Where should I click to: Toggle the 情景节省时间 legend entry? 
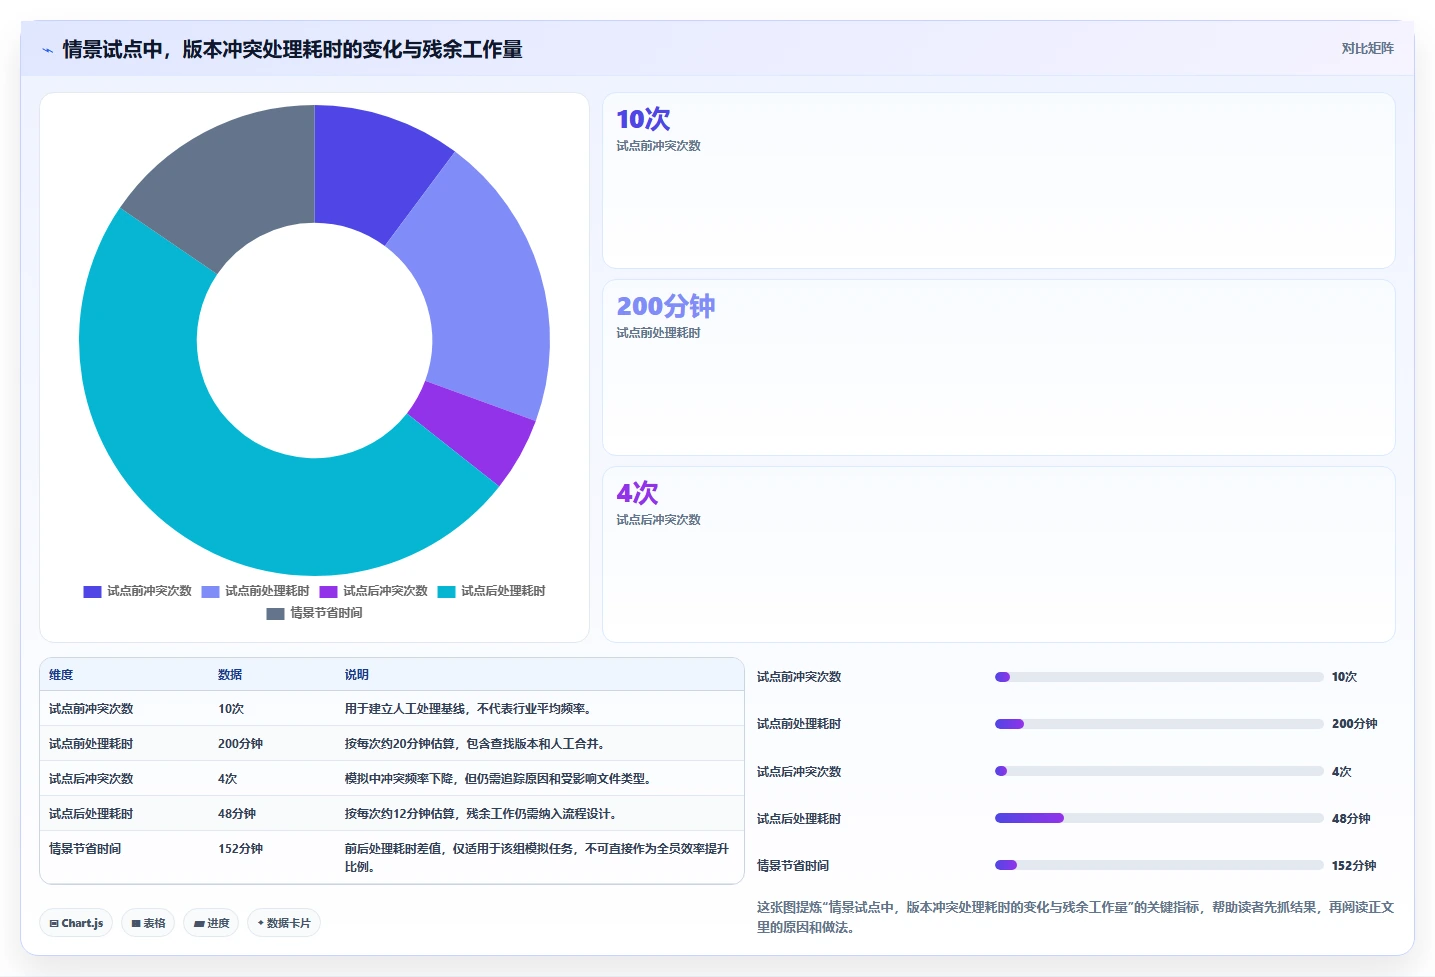[314, 613]
